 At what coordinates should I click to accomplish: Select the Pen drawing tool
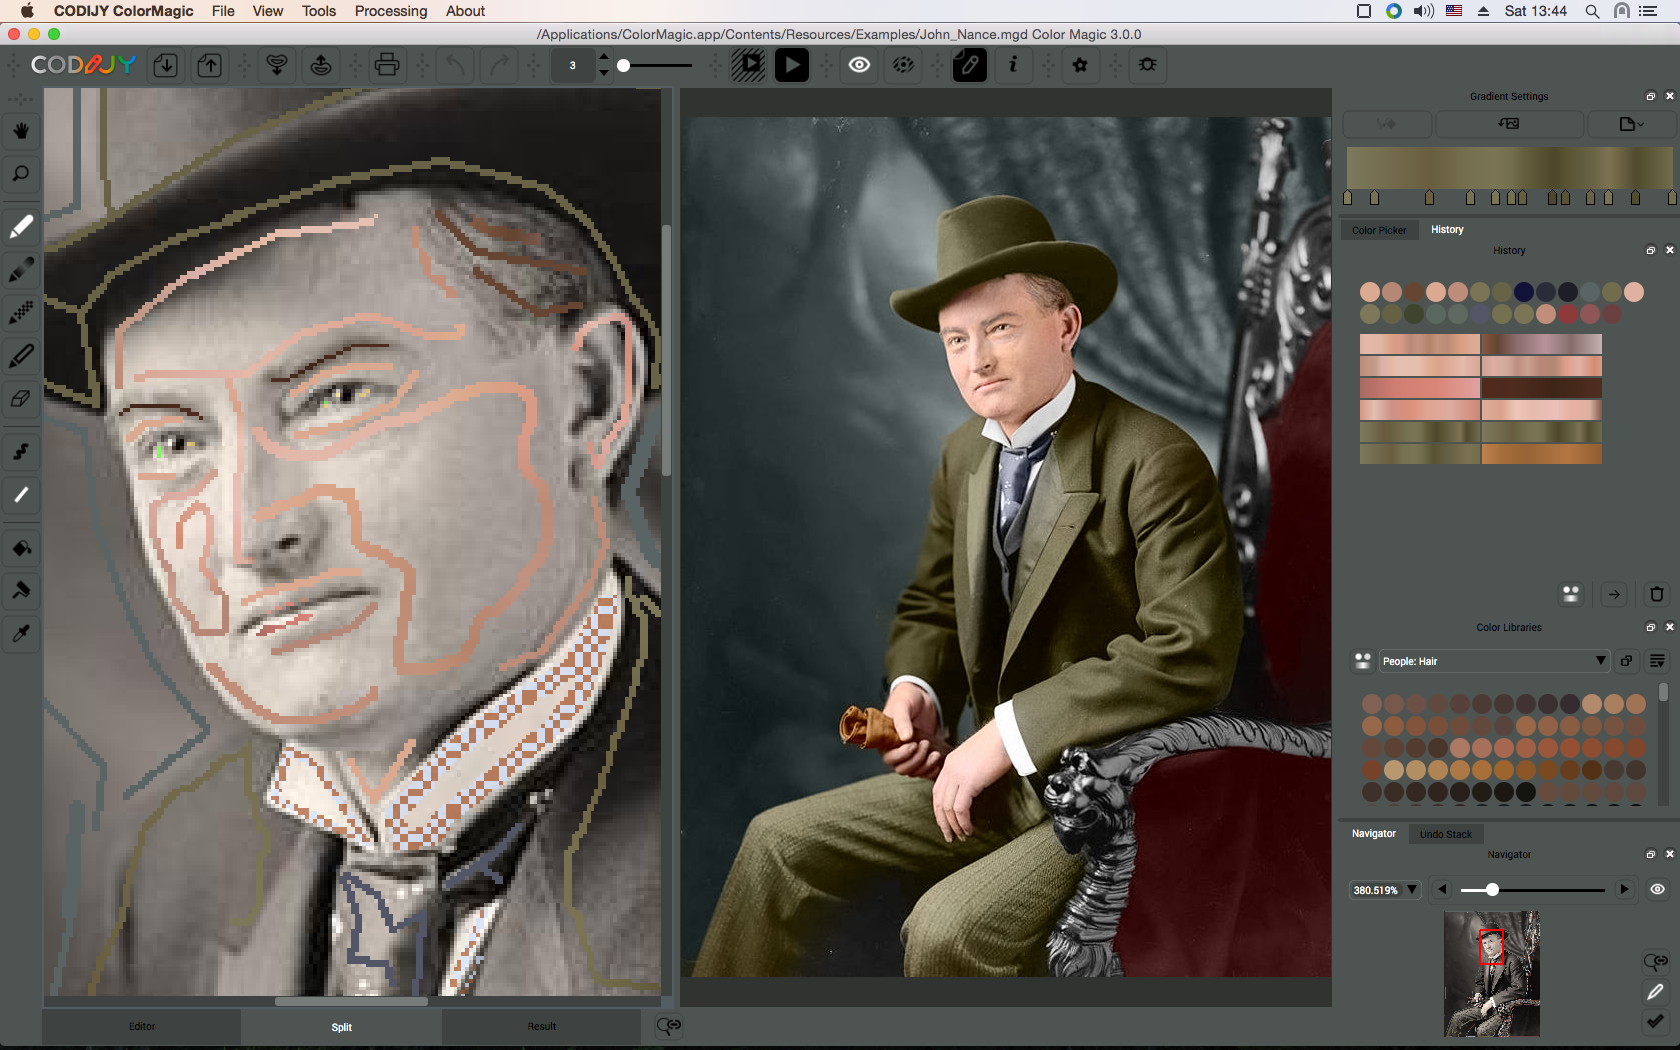(x=21, y=227)
